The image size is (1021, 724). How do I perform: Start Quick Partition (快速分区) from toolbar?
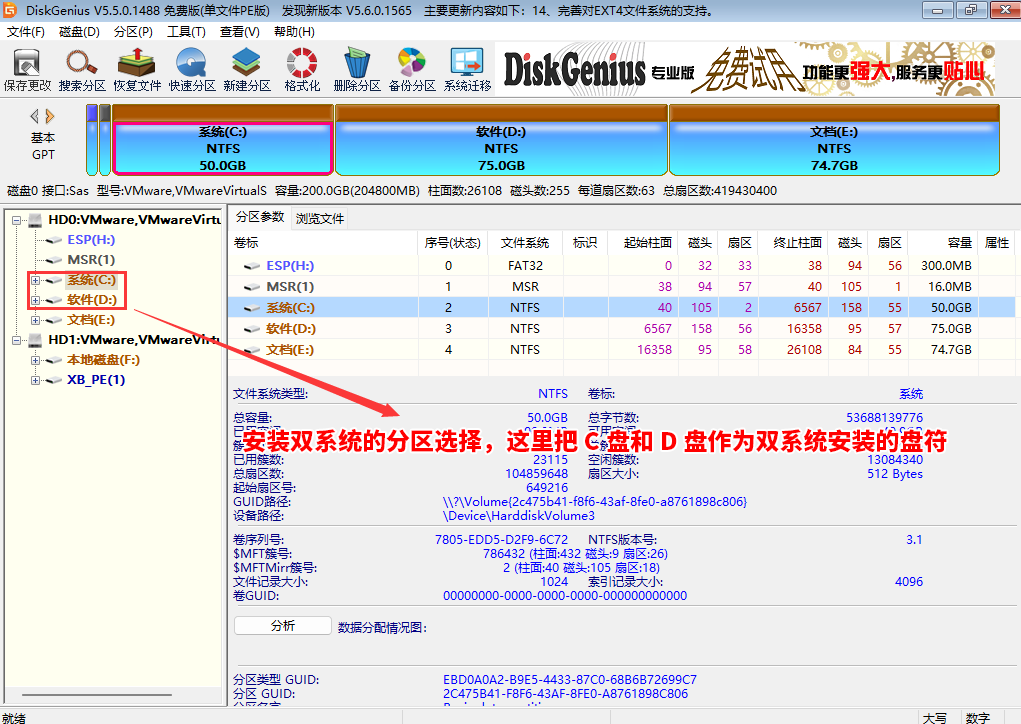point(191,69)
